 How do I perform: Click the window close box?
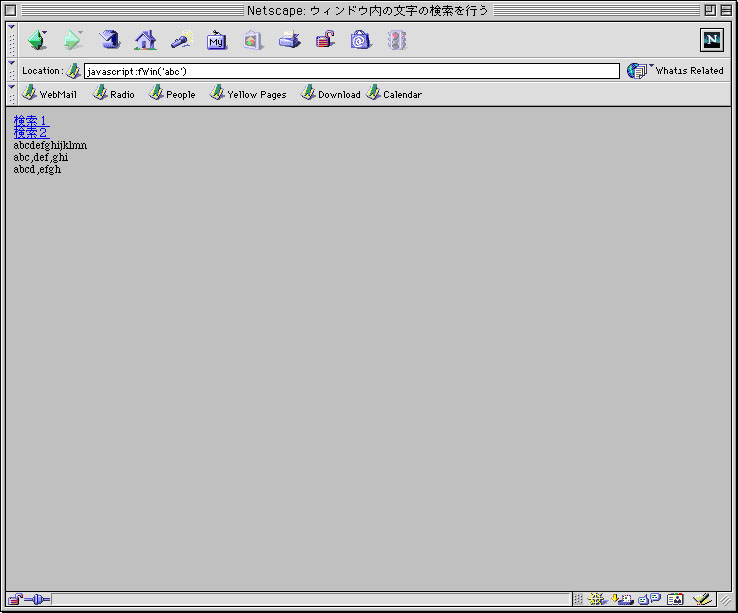[x=10, y=10]
